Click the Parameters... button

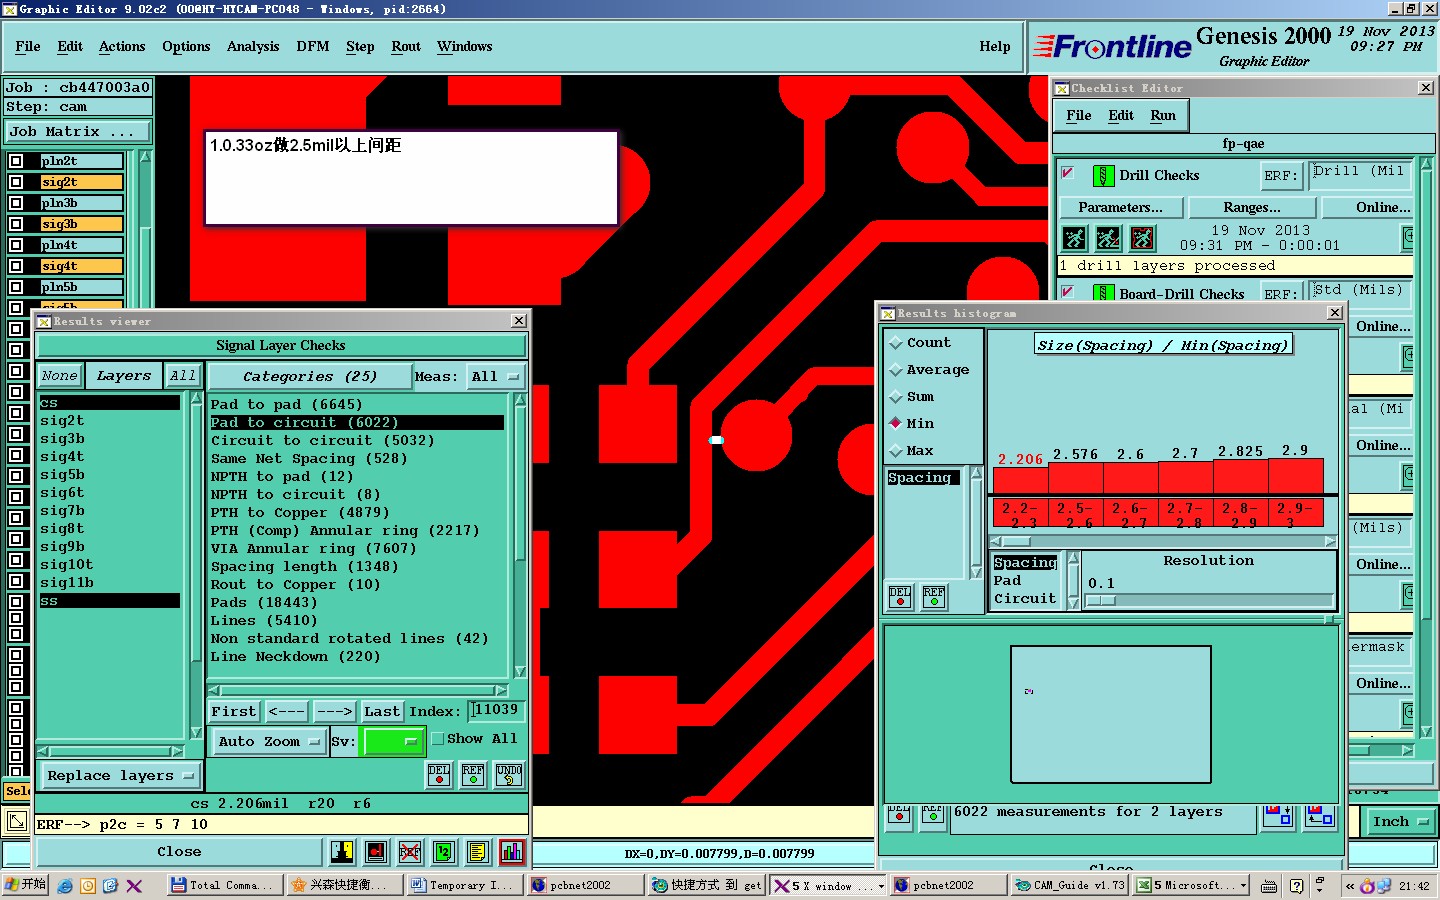point(1121,207)
